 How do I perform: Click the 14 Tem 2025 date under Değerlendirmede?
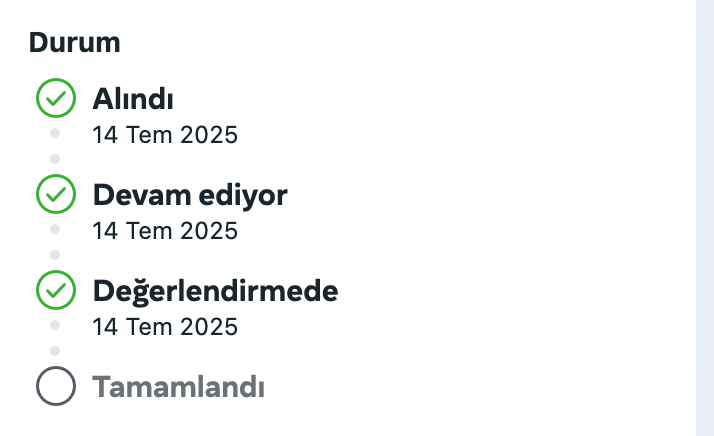(x=165, y=327)
